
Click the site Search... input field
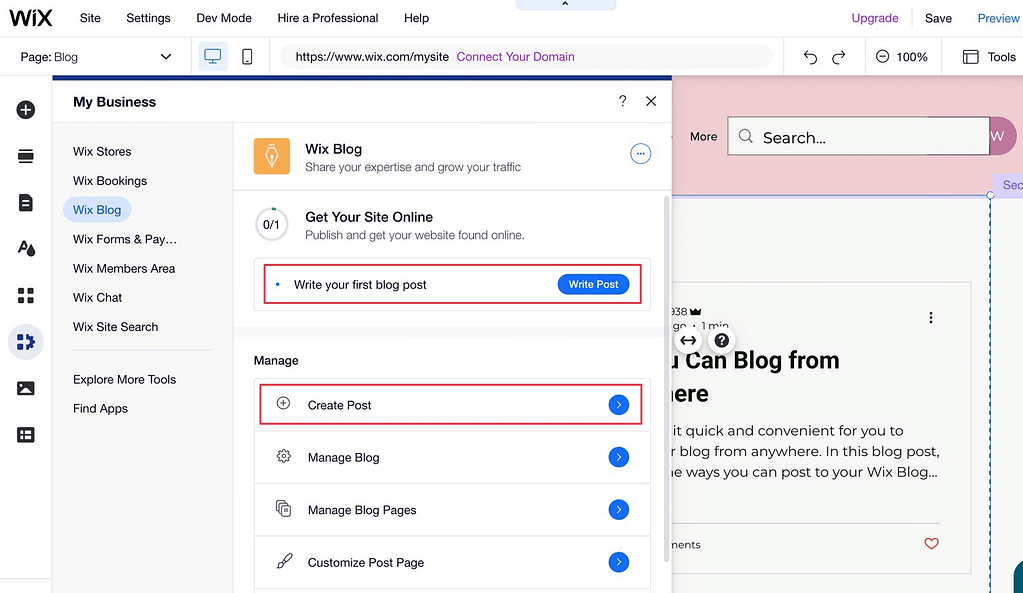point(859,136)
